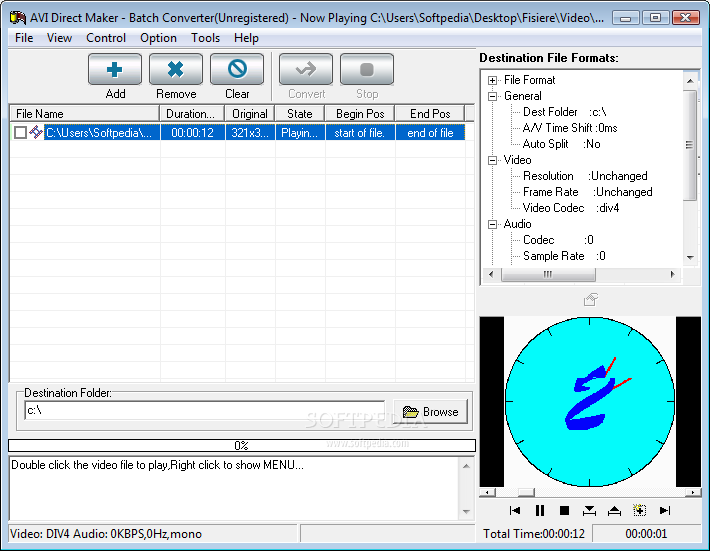This screenshot has width=710, height=551.
Task: Click the film icon of the listed file
Action: (36, 132)
